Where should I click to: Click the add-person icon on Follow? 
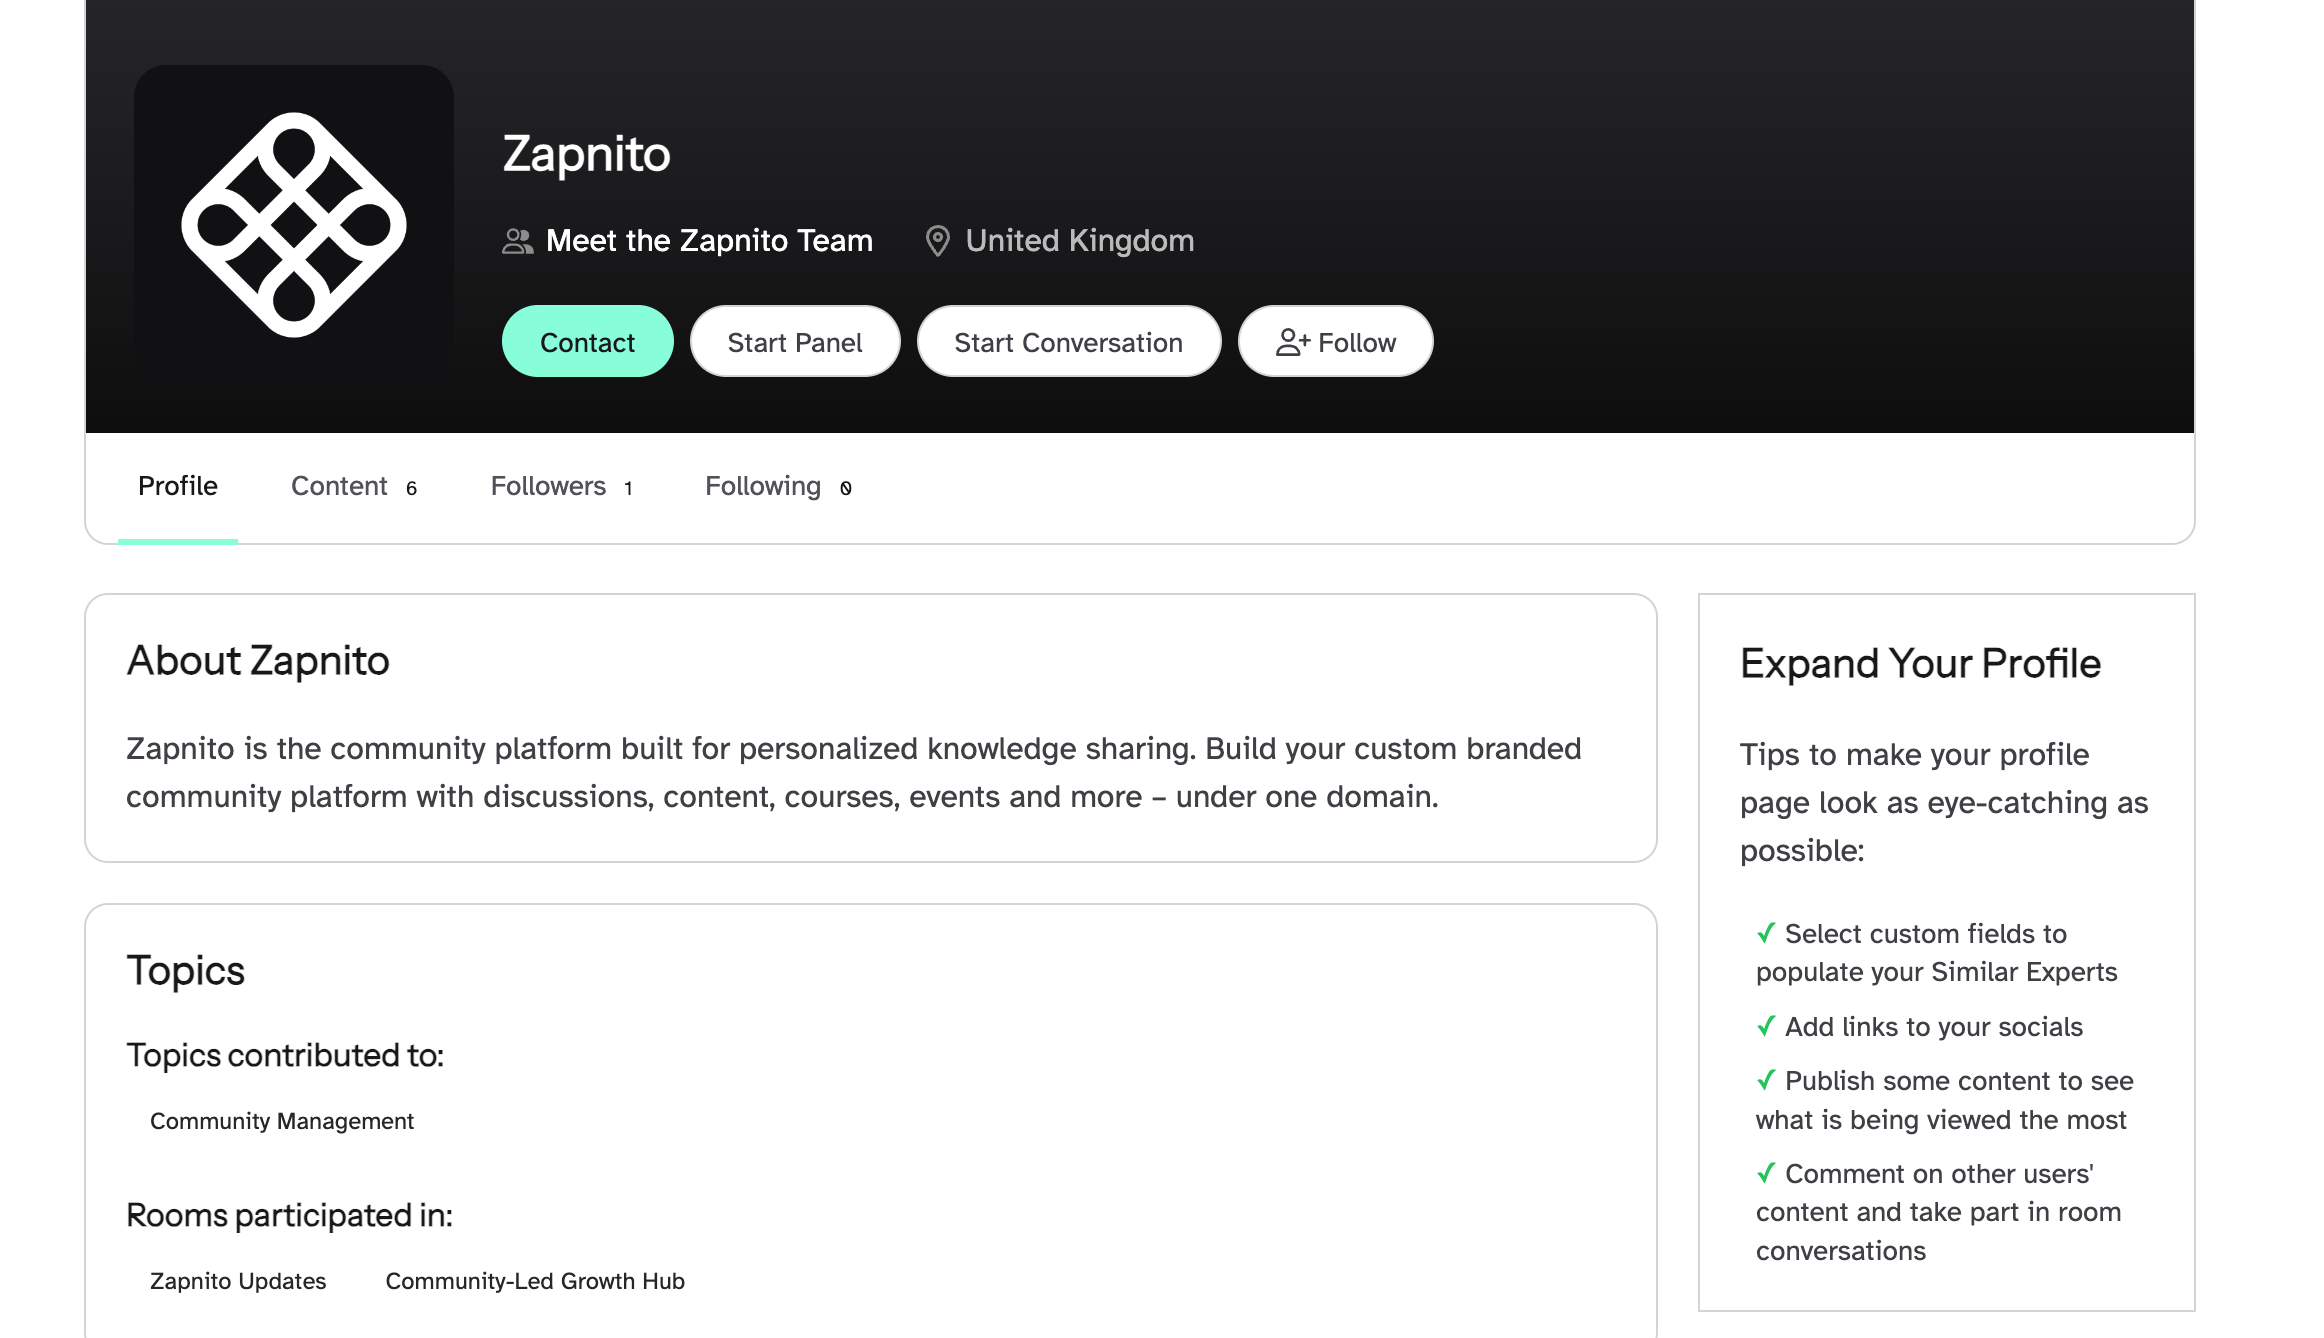pyautogui.click(x=1292, y=343)
